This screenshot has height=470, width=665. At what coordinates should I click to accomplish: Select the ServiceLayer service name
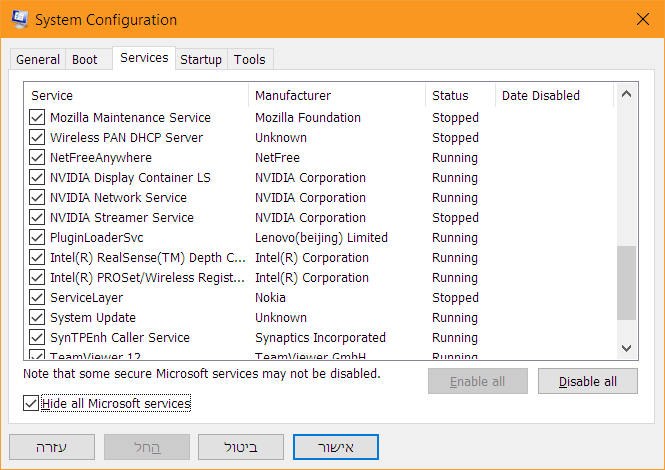[x=87, y=298]
